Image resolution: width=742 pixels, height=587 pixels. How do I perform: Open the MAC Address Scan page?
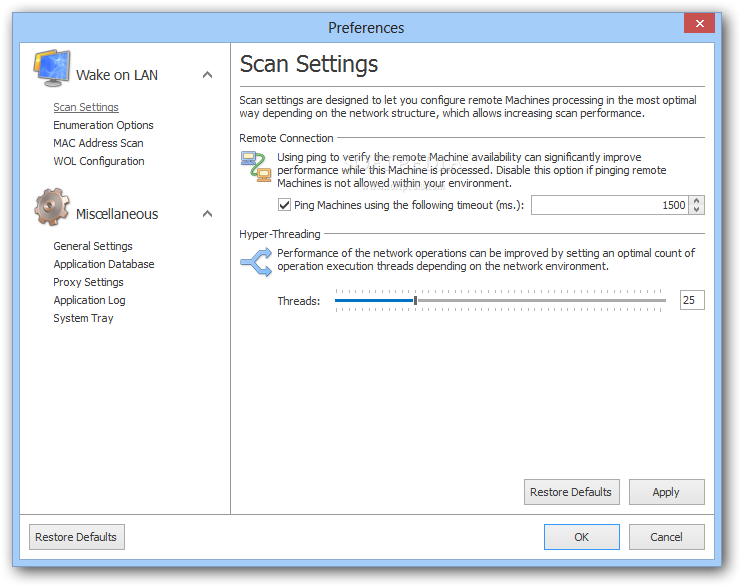click(98, 143)
